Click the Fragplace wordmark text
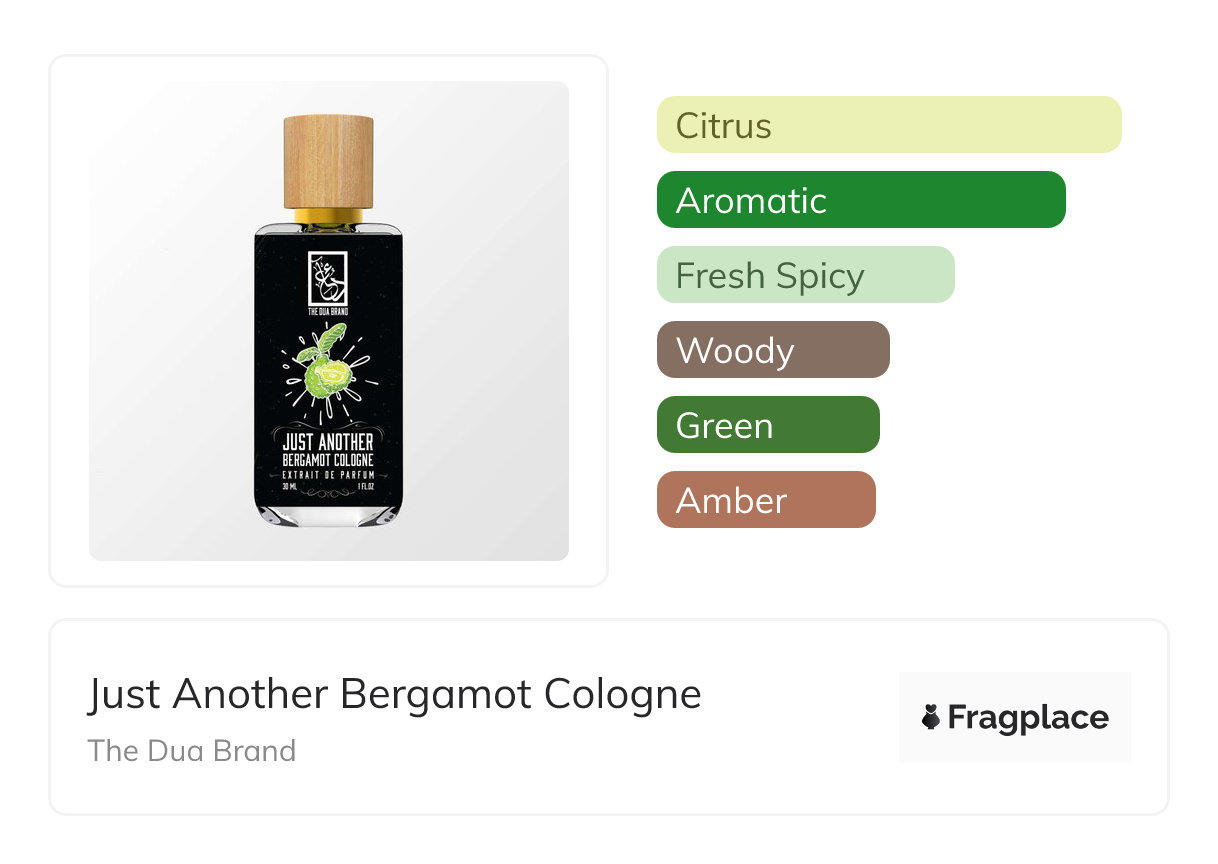1218x864 pixels. 1028,718
